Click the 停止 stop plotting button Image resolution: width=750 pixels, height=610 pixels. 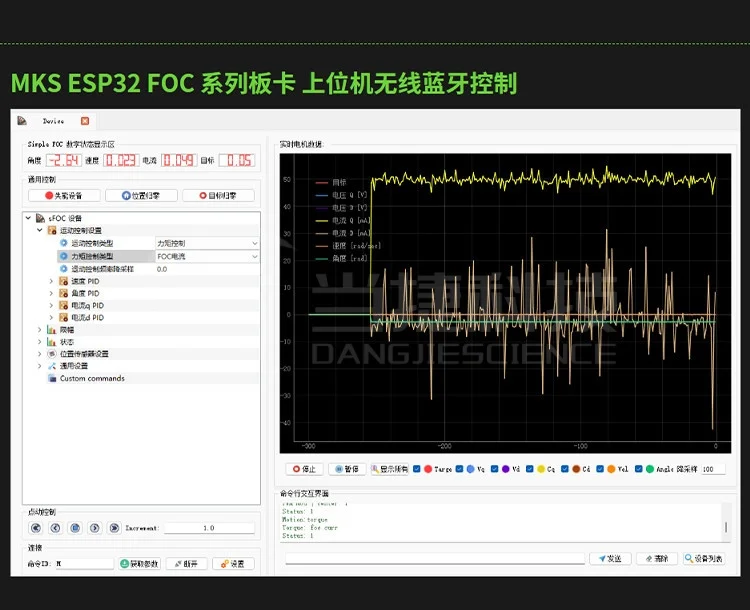pos(304,469)
